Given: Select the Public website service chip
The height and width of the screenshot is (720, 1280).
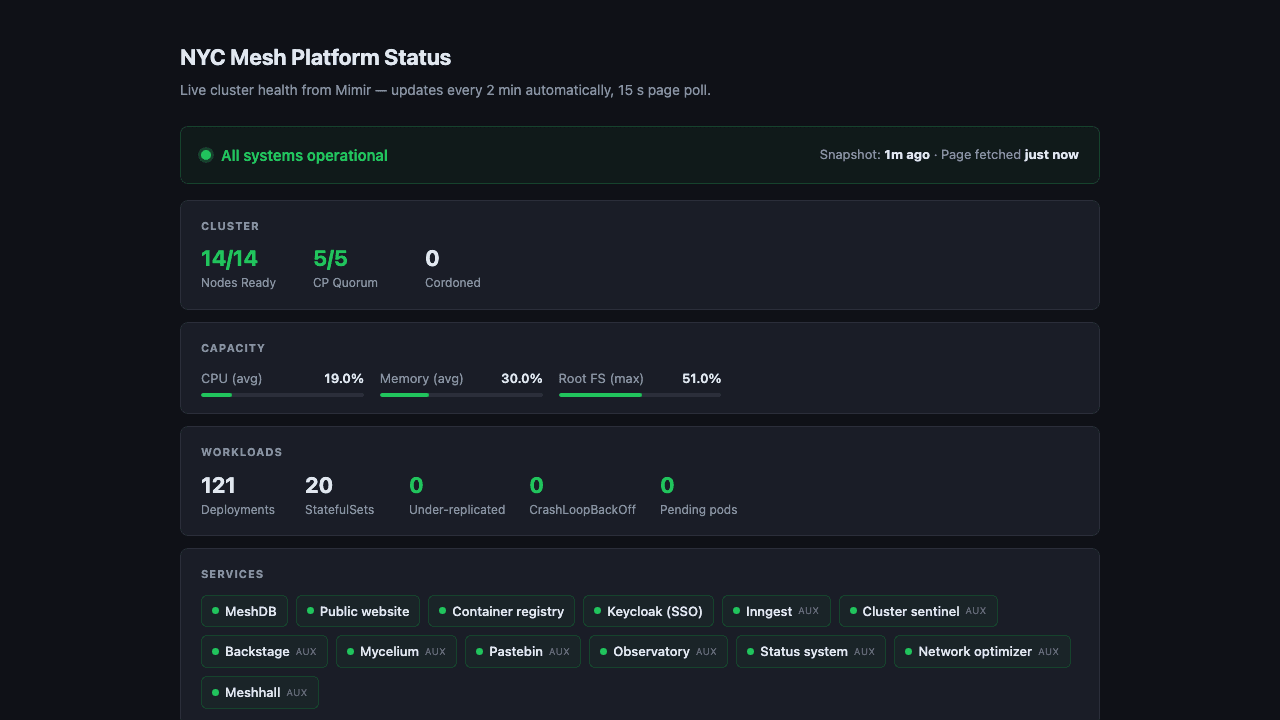Looking at the screenshot, I should click(x=358, y=611).
